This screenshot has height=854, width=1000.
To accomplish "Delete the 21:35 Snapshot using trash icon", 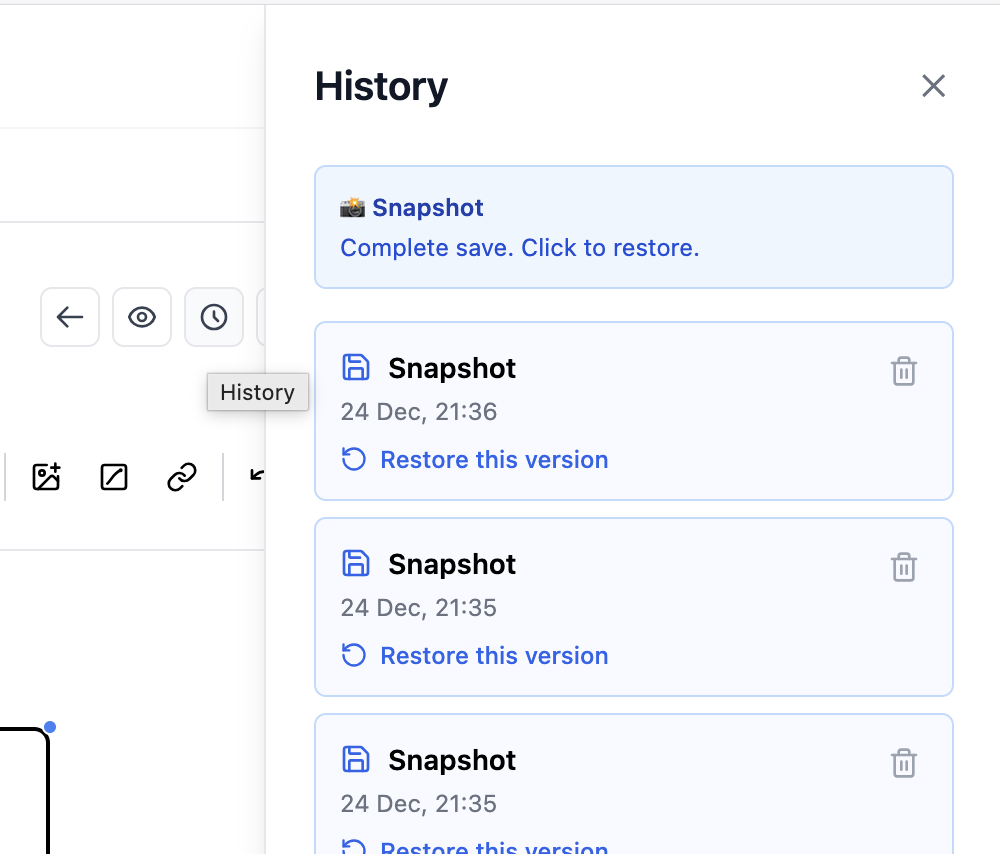I will [x=903, y=567].
